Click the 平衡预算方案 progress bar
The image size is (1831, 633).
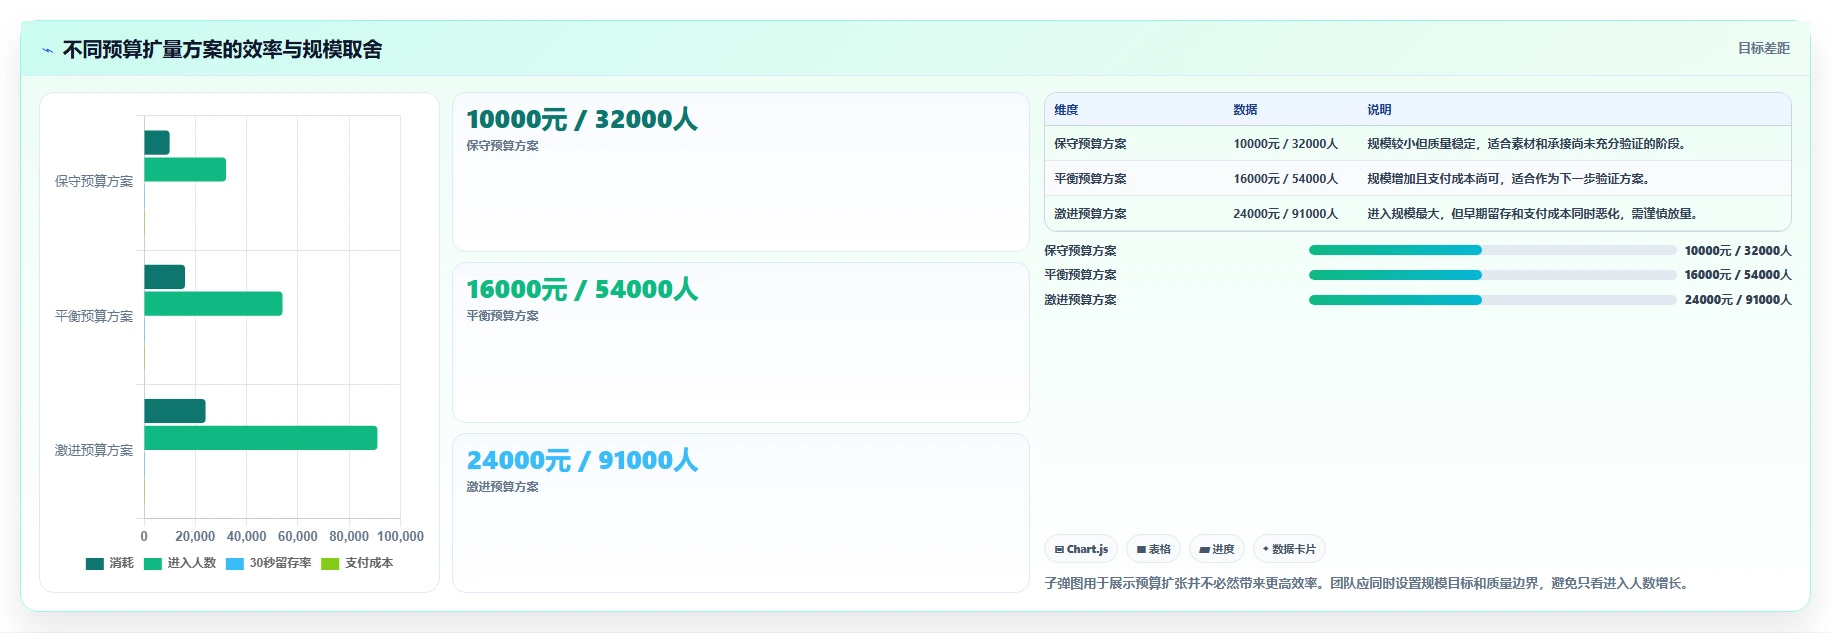pyautogui.click(x=1492, y=274)
